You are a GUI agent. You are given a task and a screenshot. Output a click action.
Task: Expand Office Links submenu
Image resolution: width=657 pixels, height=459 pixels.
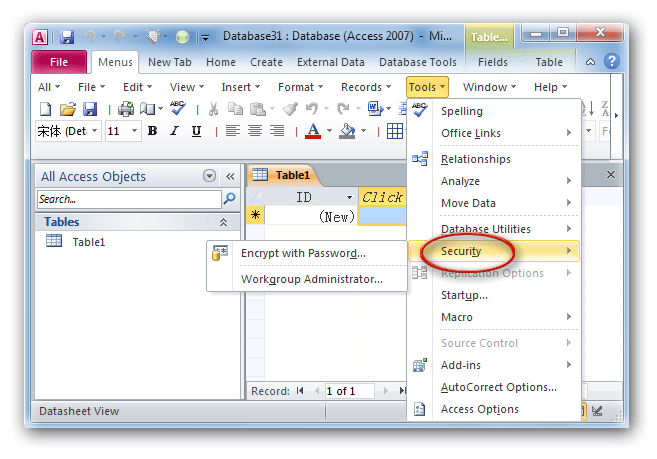tap(494, 133)
